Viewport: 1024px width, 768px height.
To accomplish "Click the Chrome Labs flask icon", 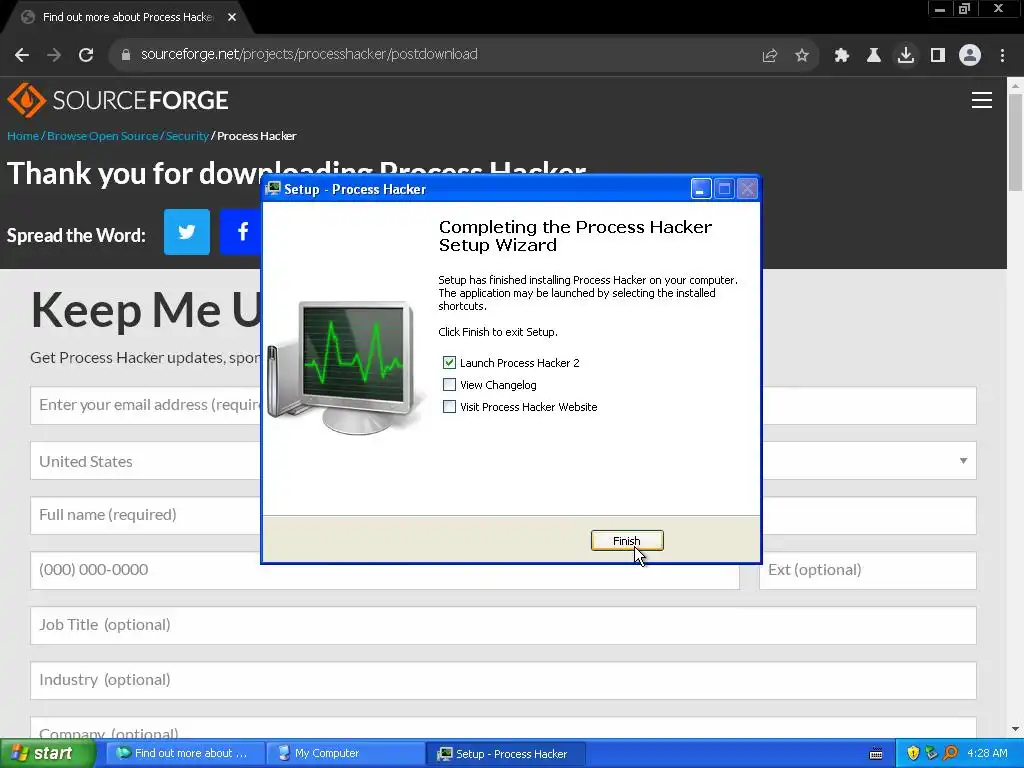I will click(x=874, y=56).
